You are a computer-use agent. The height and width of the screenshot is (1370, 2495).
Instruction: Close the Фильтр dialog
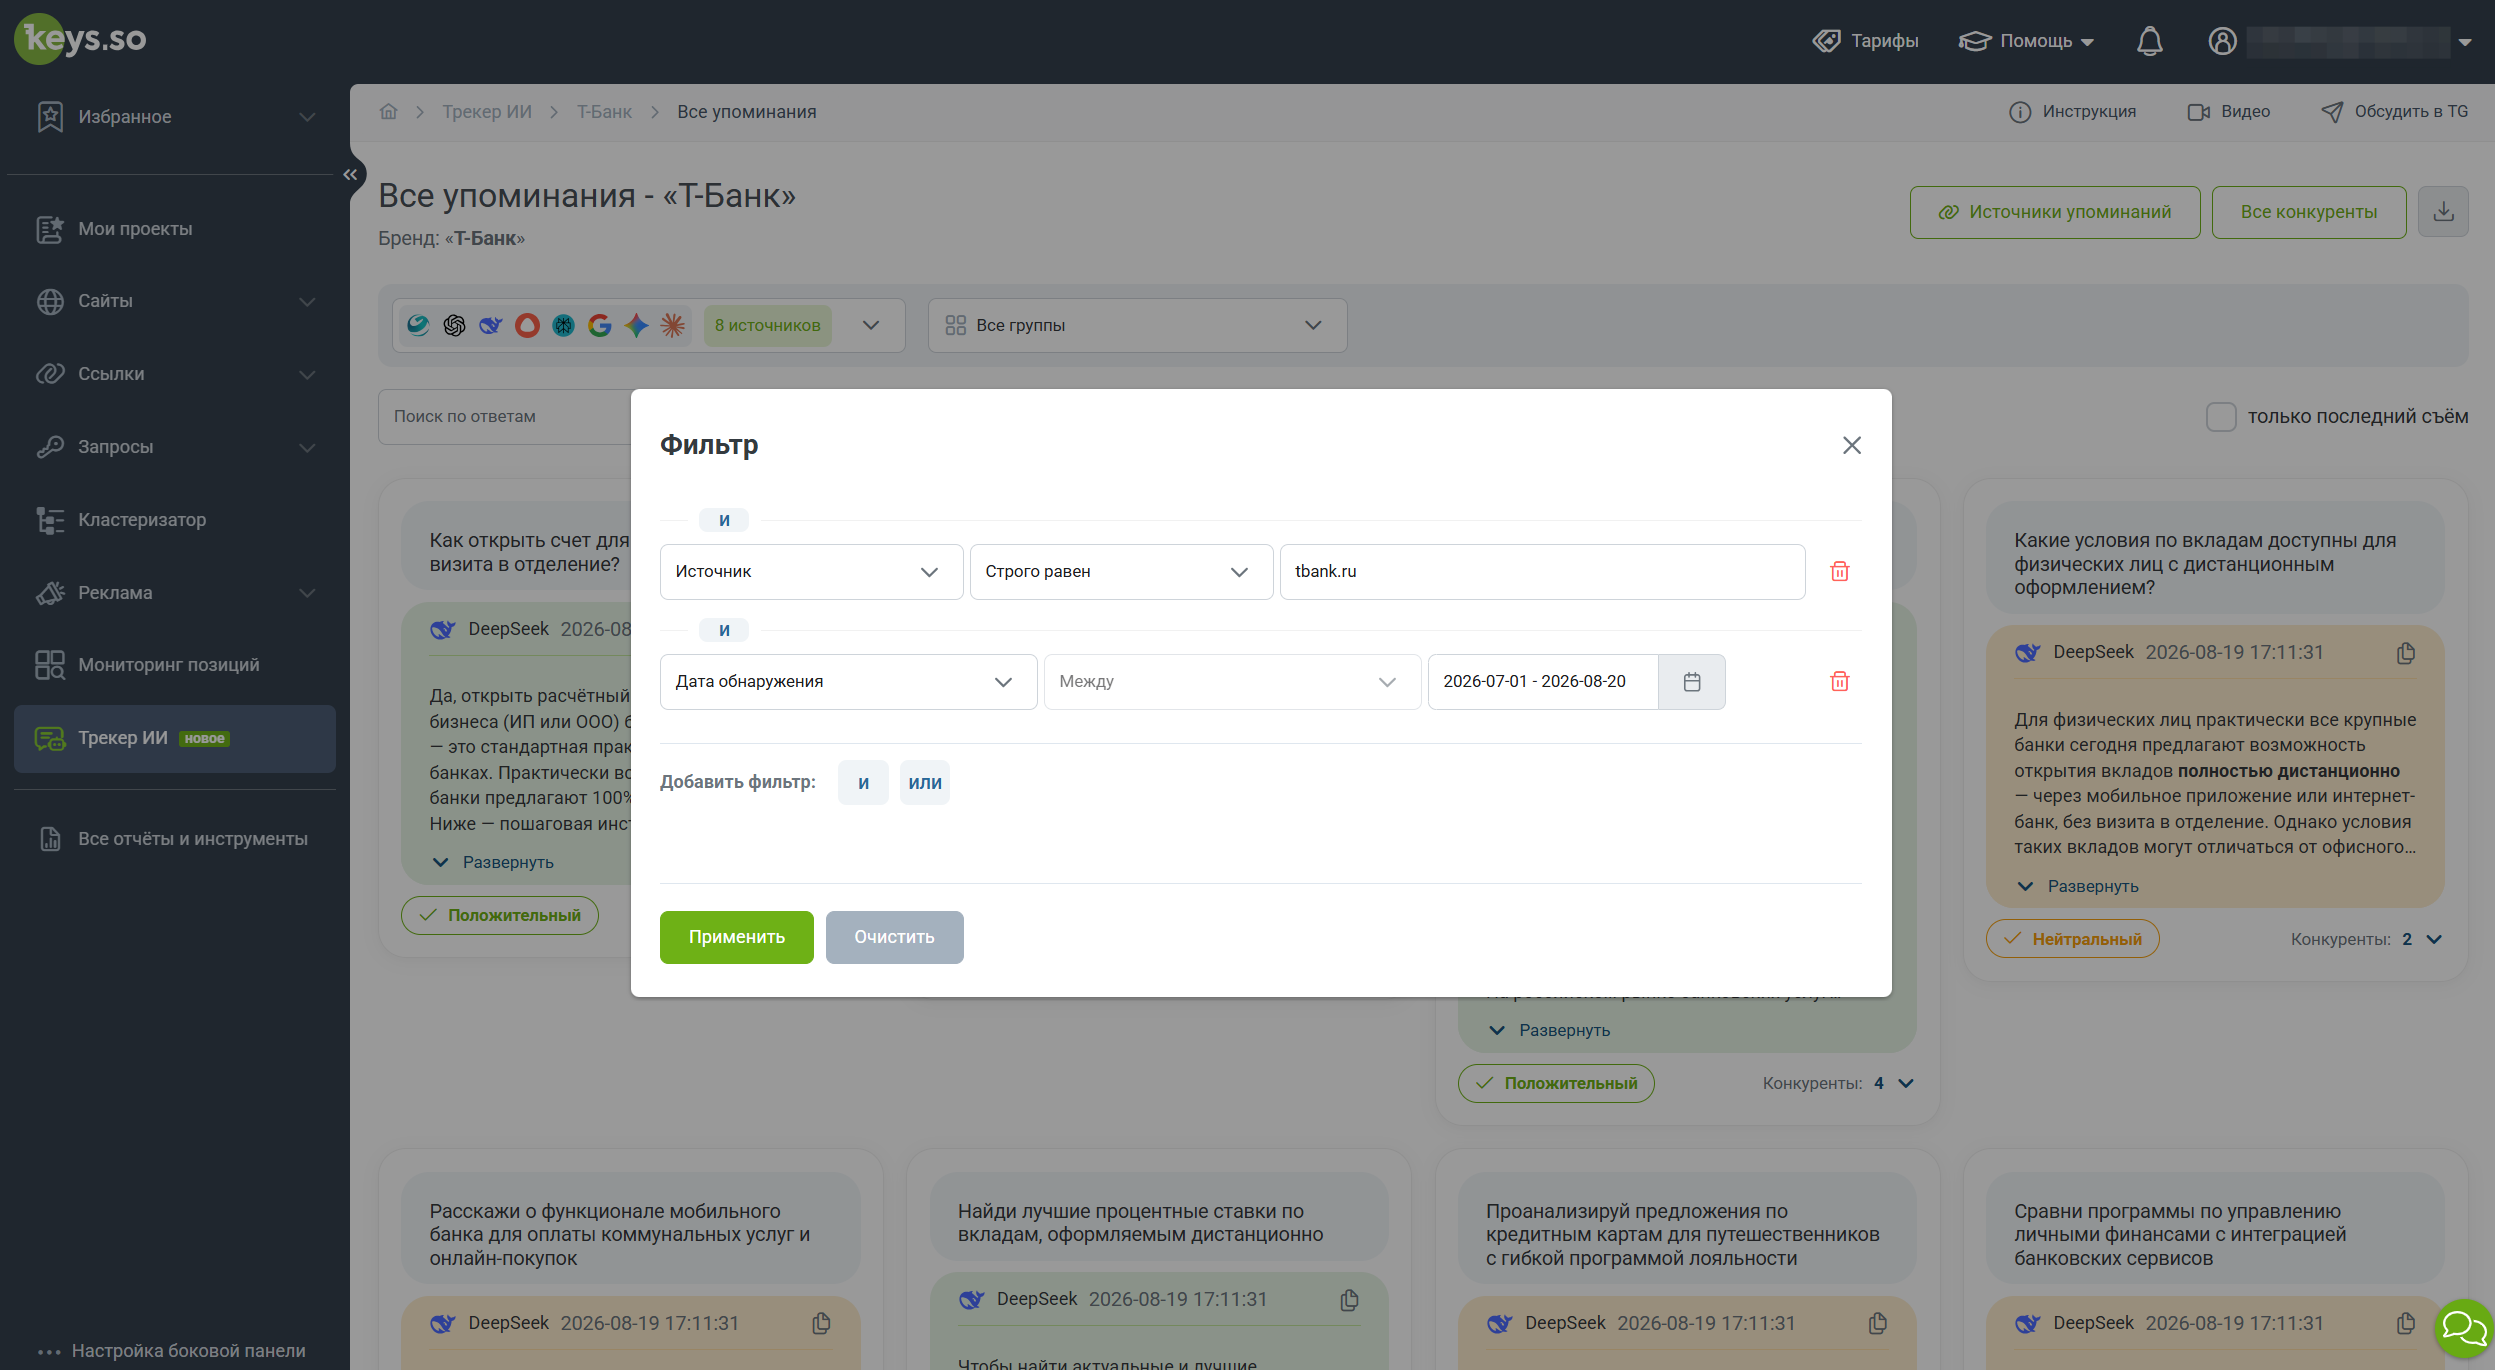1852,445
